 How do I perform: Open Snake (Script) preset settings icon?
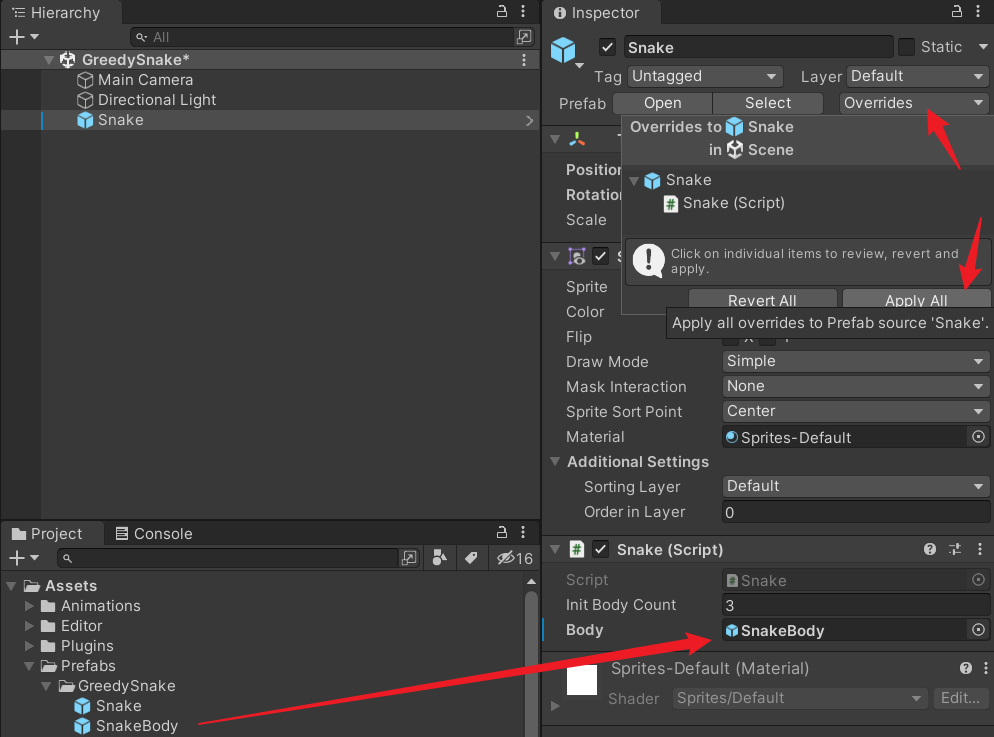coord(955,549)
